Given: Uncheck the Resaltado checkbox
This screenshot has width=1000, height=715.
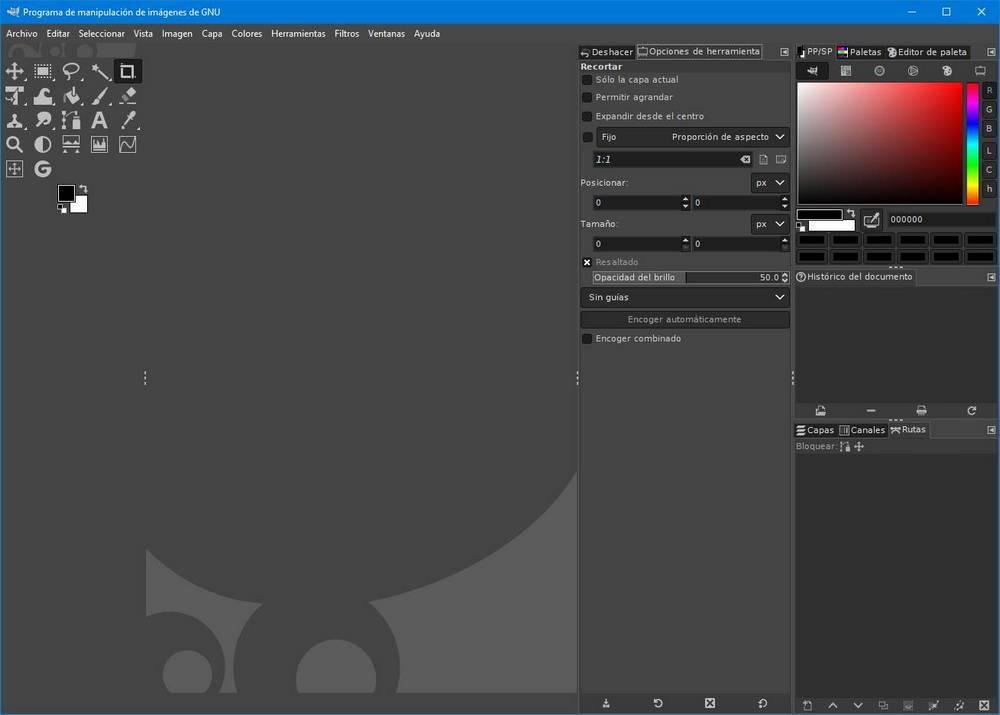Looking at the screenshot, I should click(x=587, y=262).
